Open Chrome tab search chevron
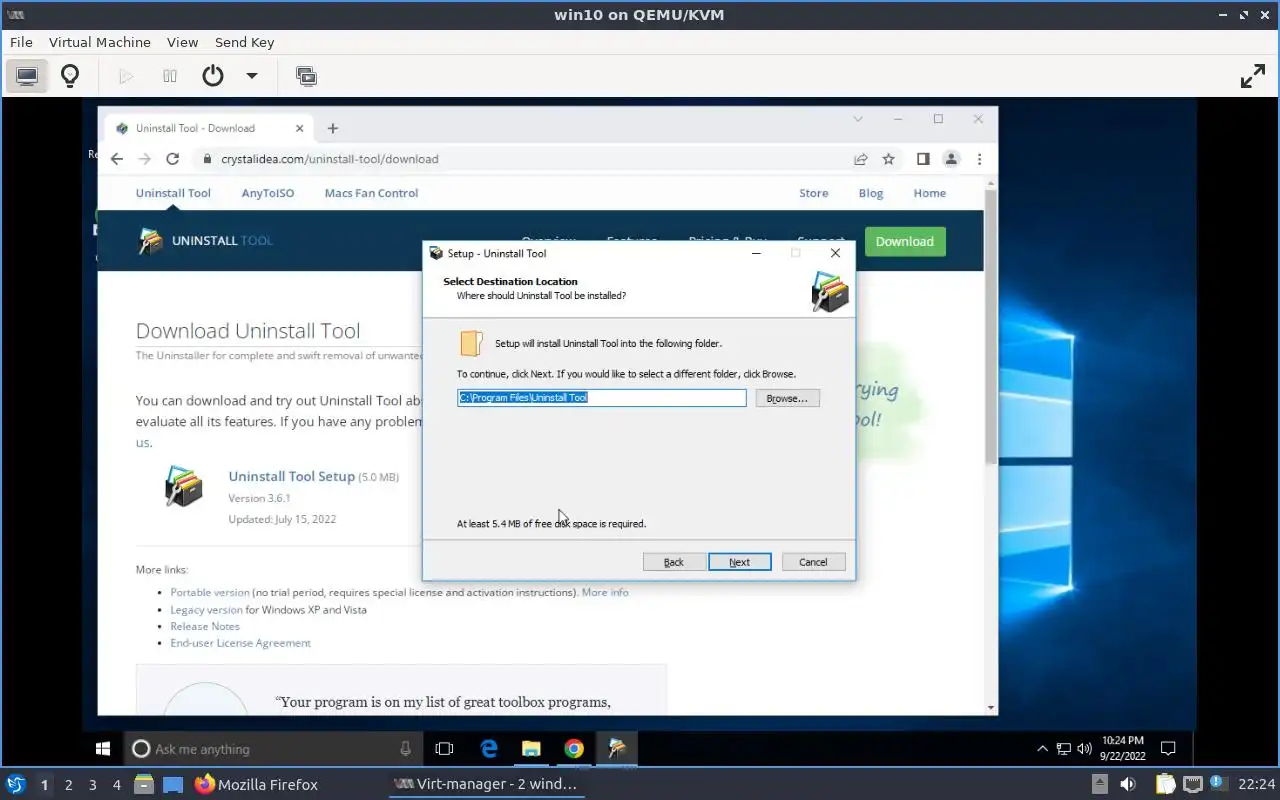1280x800 pixels. (x=858, y=119)
